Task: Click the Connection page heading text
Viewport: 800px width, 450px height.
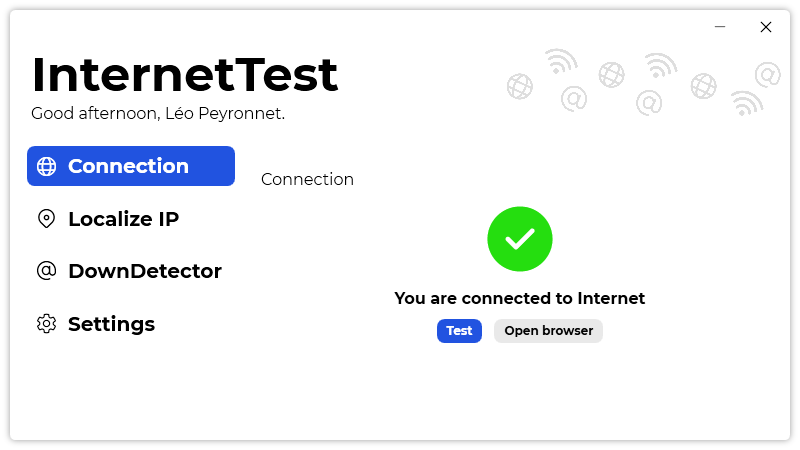Action: pos(307,179)
